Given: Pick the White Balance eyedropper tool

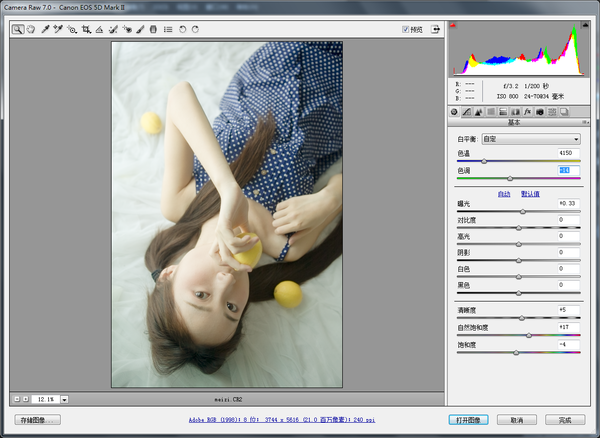Looking at the screenshot, I should 45,30.
